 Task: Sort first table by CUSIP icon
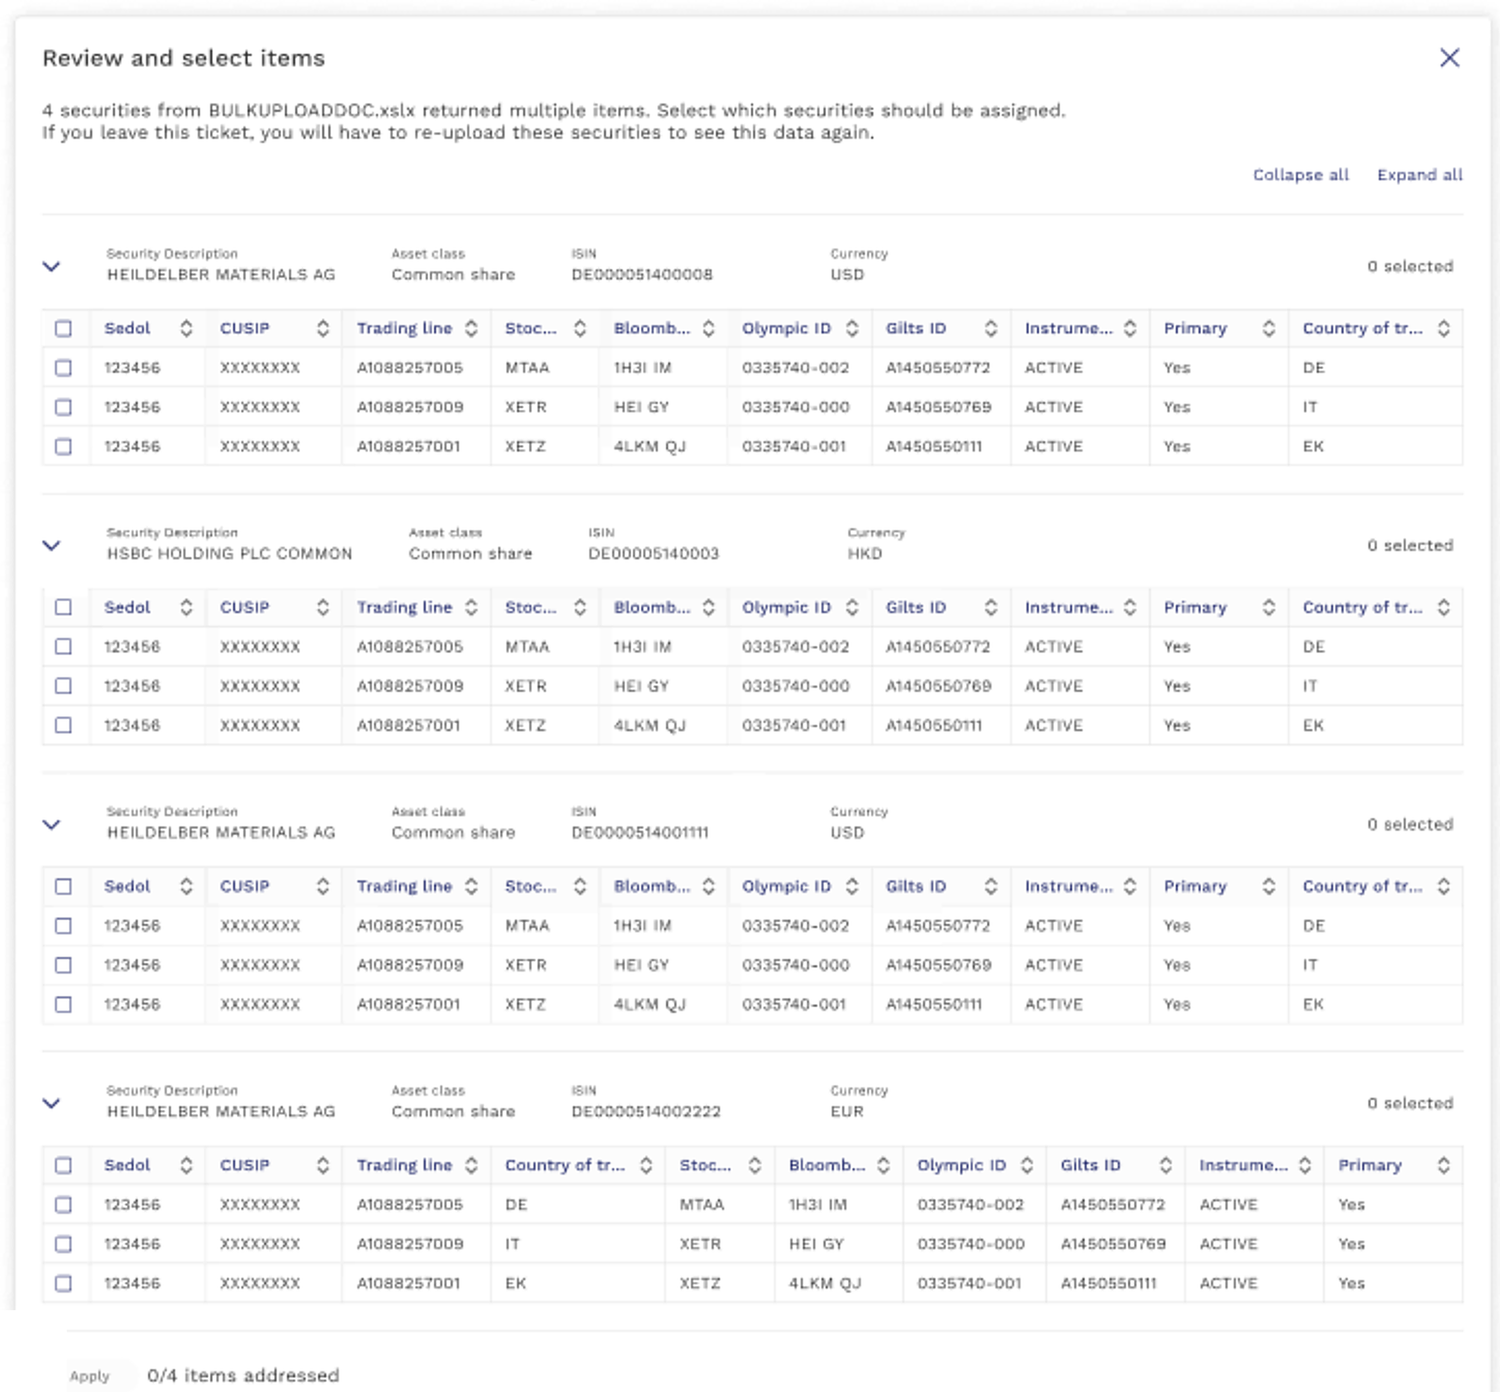tap(323, 328)
